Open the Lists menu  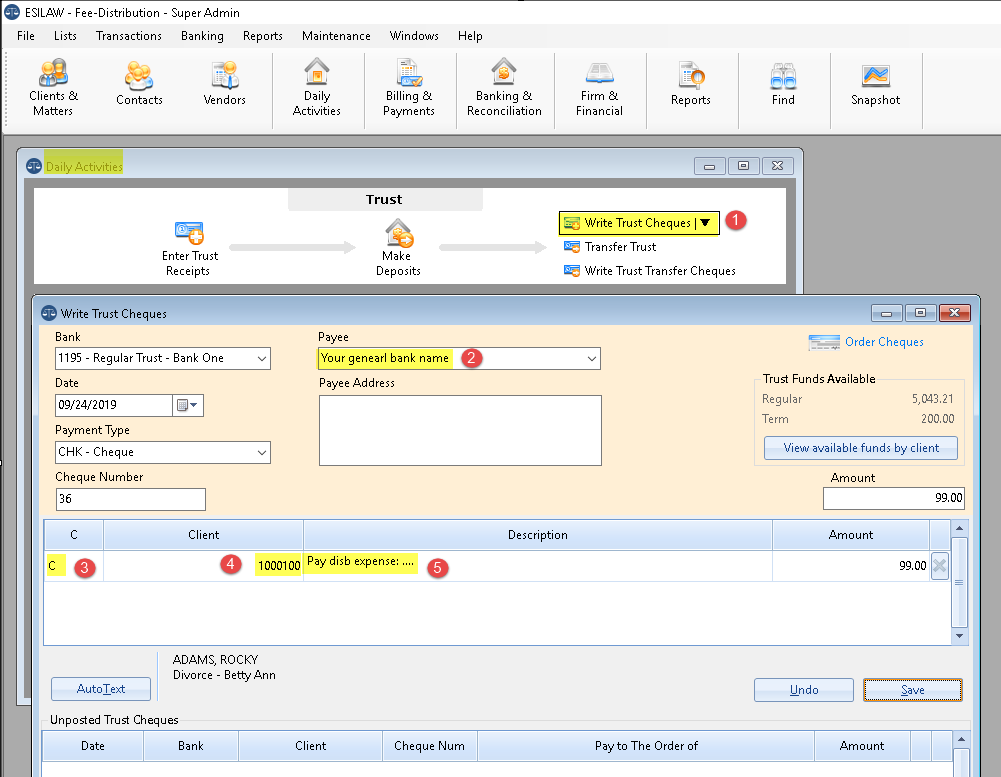(x=65, y=36)
